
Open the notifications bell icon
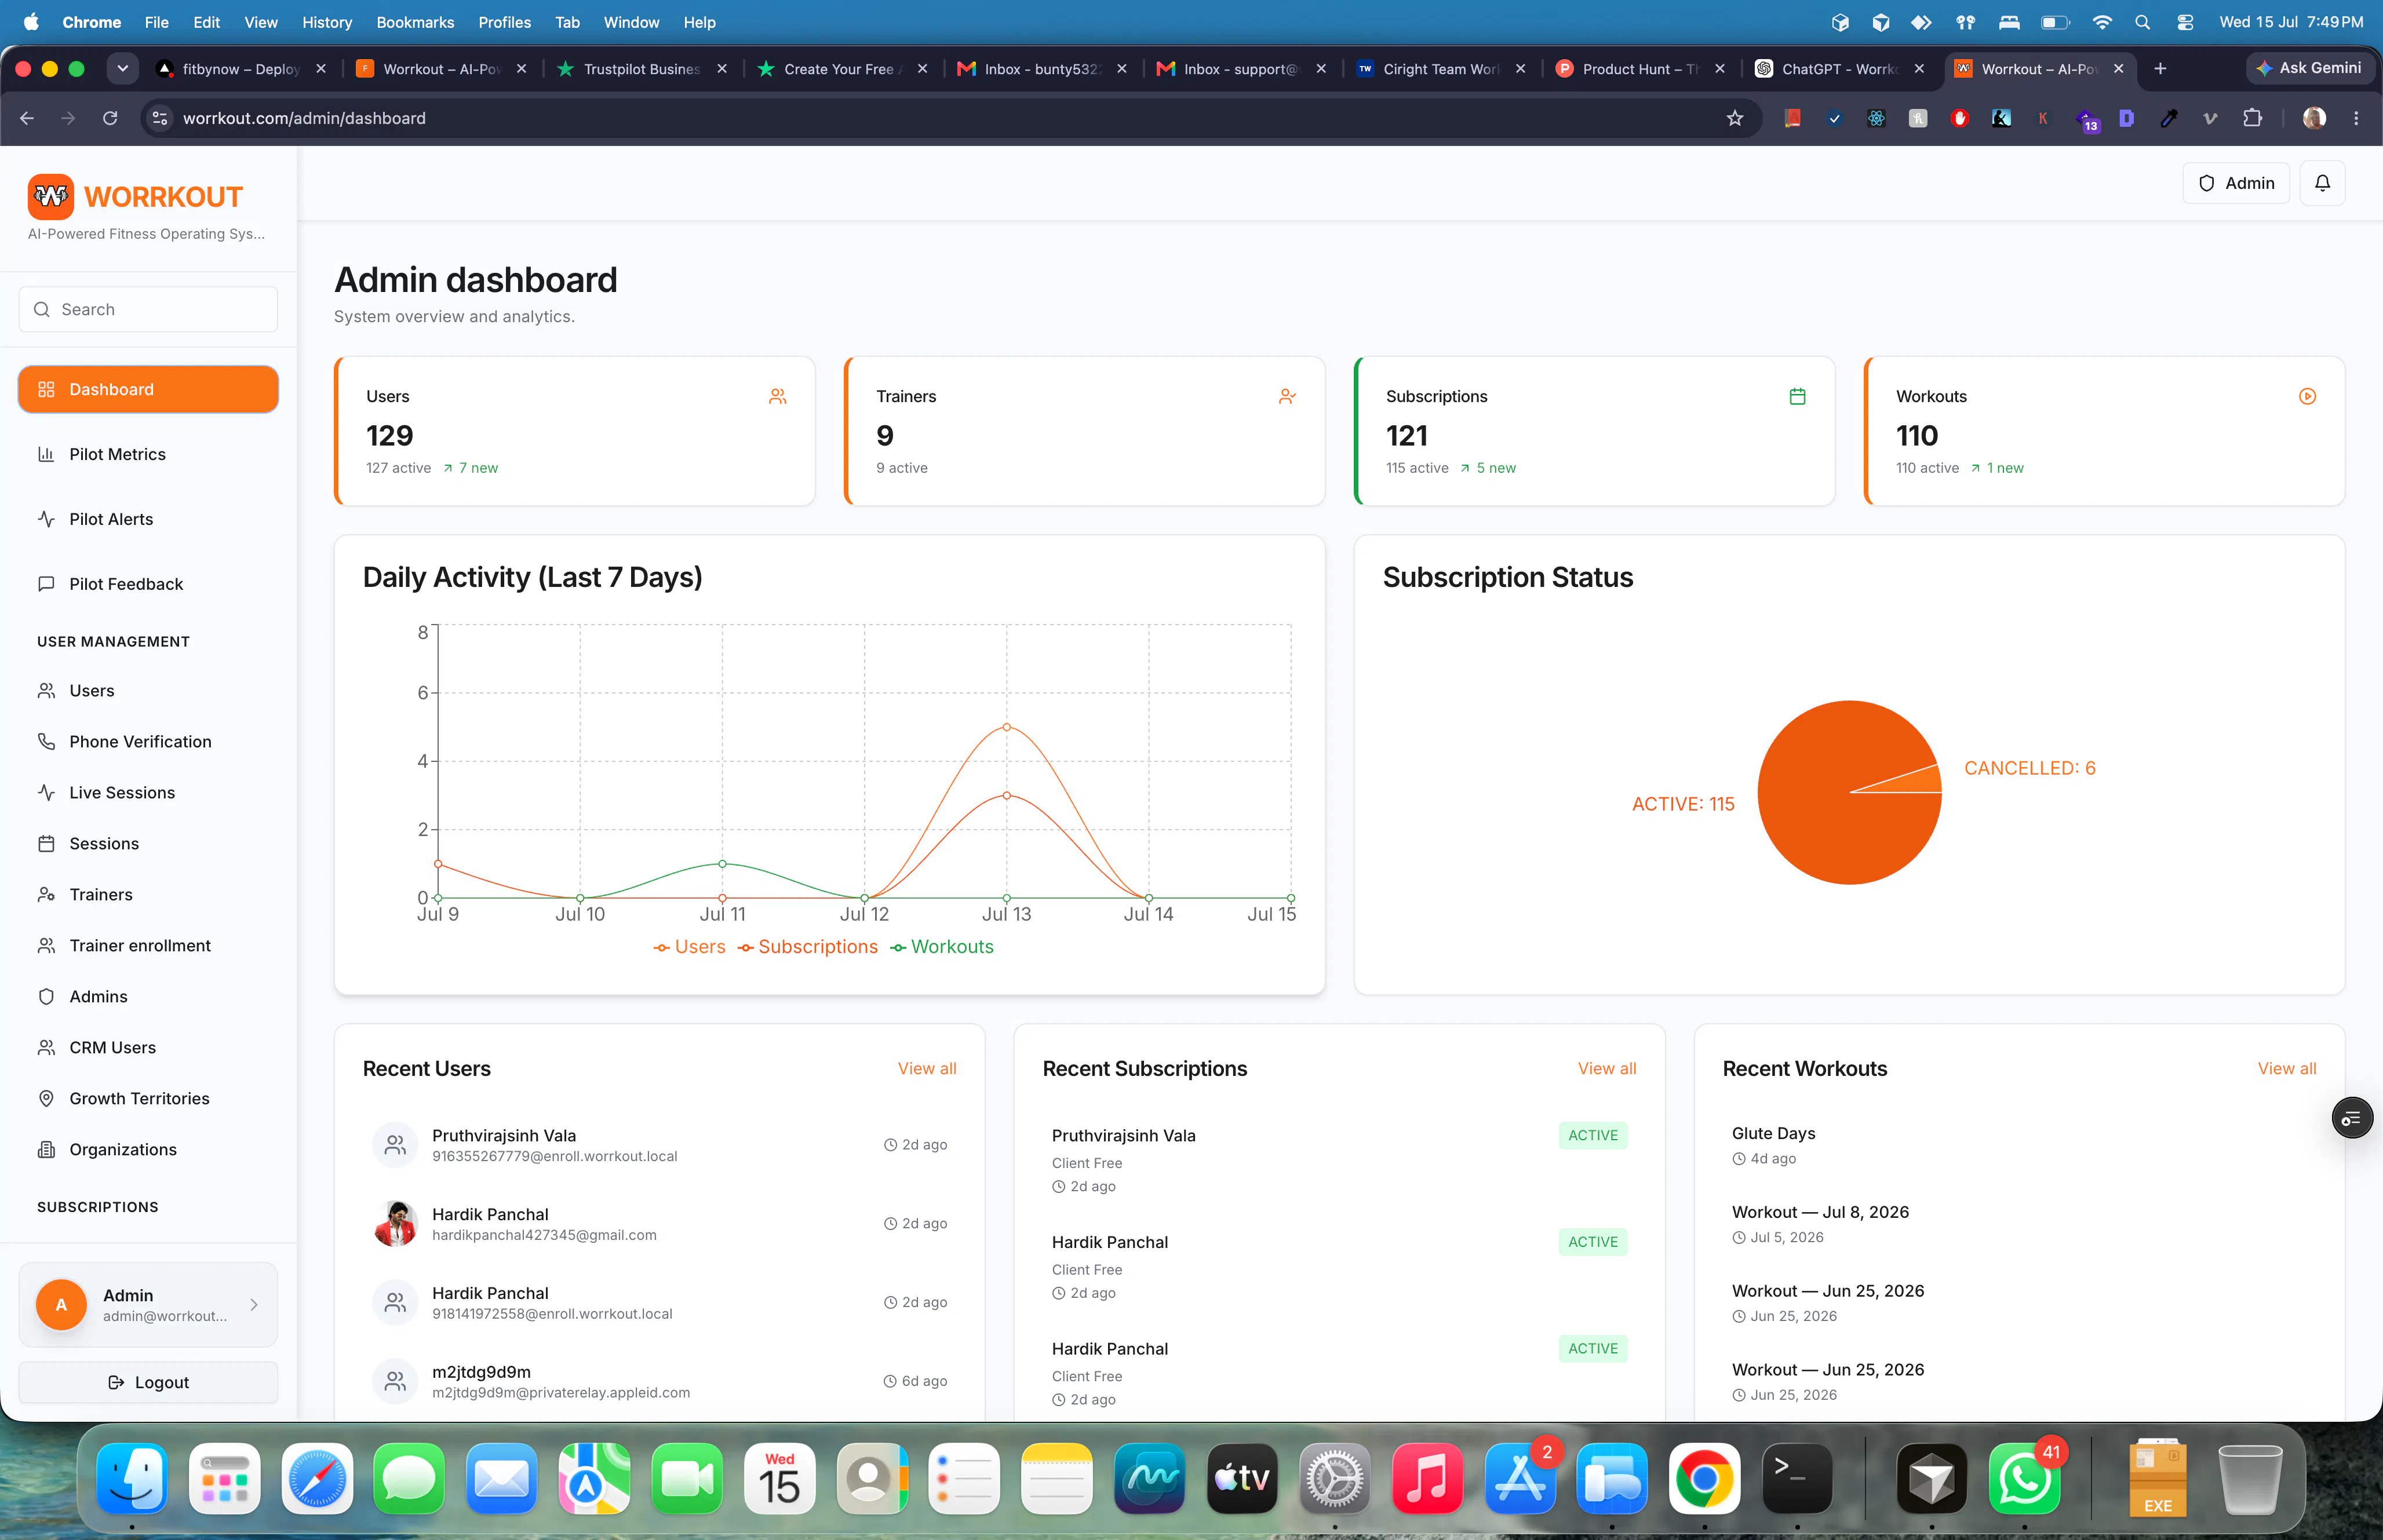tap(2322, 183)
